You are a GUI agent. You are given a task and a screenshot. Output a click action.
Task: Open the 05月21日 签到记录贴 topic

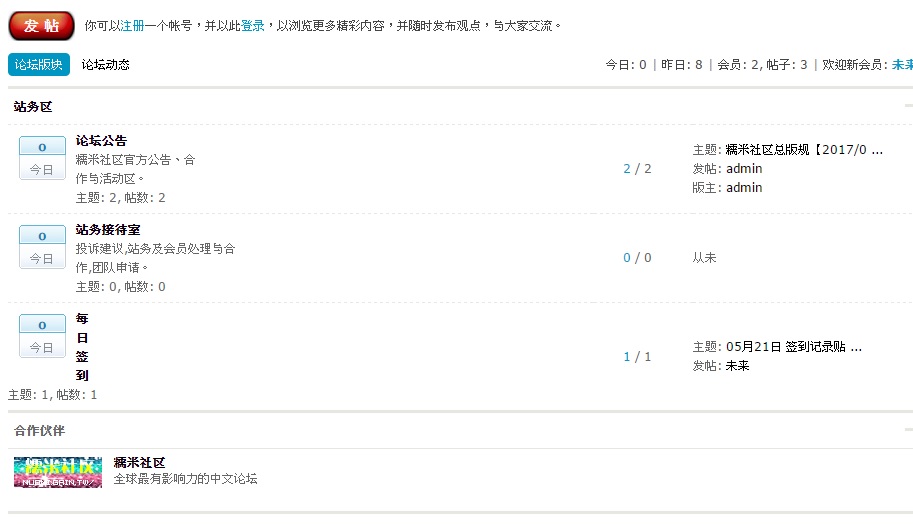pyautogui.click(x=794, y=347)
